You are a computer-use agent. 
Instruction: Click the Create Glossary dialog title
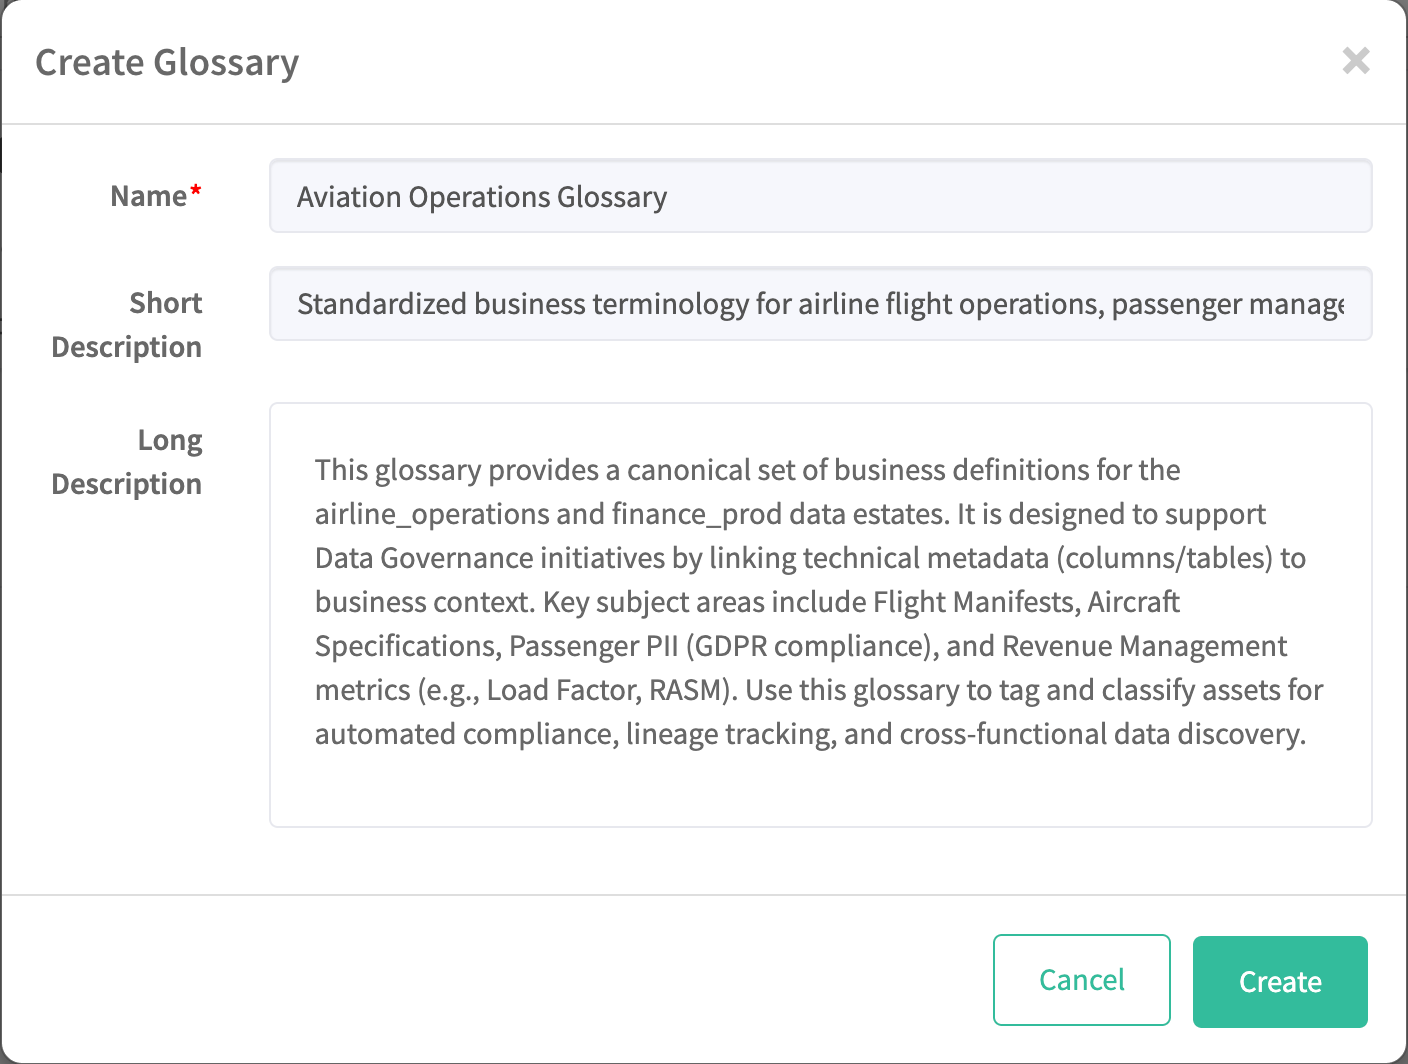(x=167, y=62)
